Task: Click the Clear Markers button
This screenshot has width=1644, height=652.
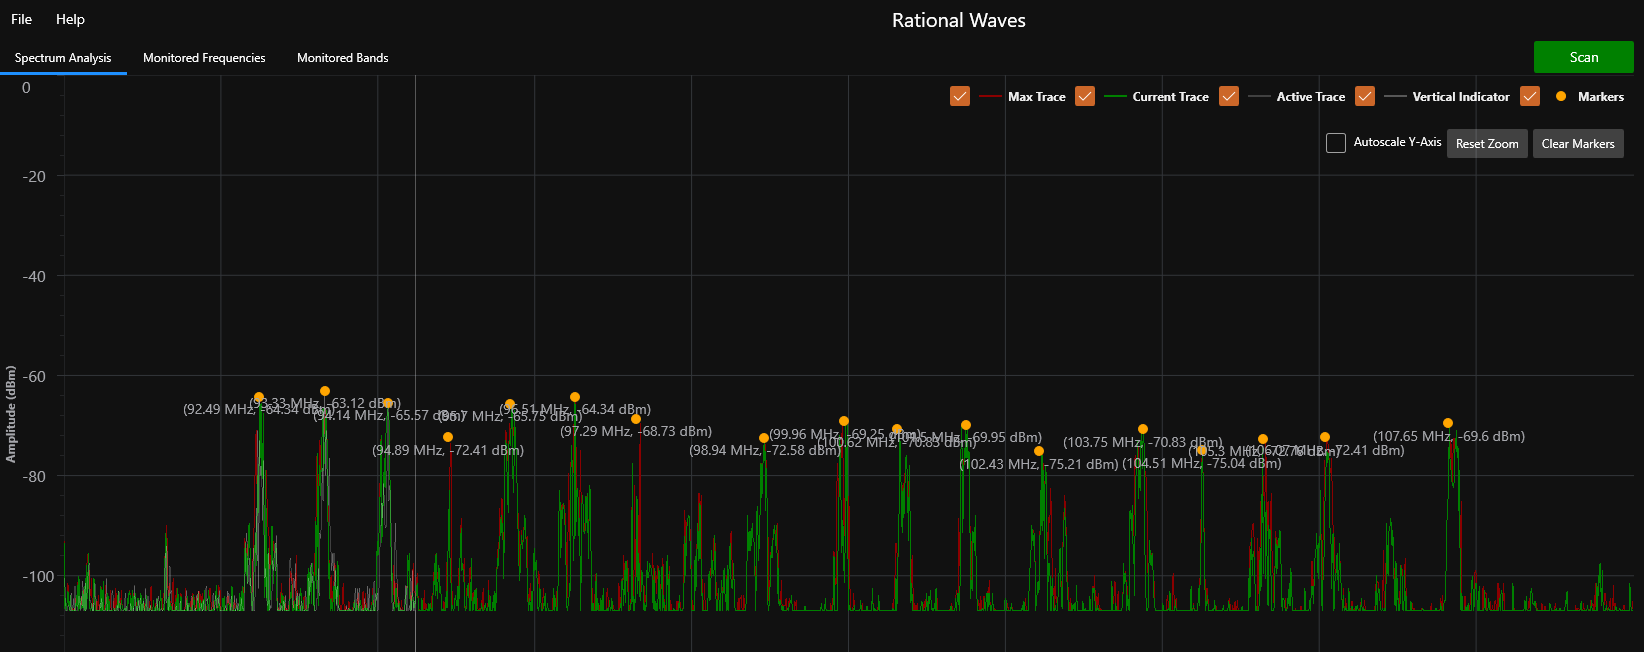Action: [1577, 144]
